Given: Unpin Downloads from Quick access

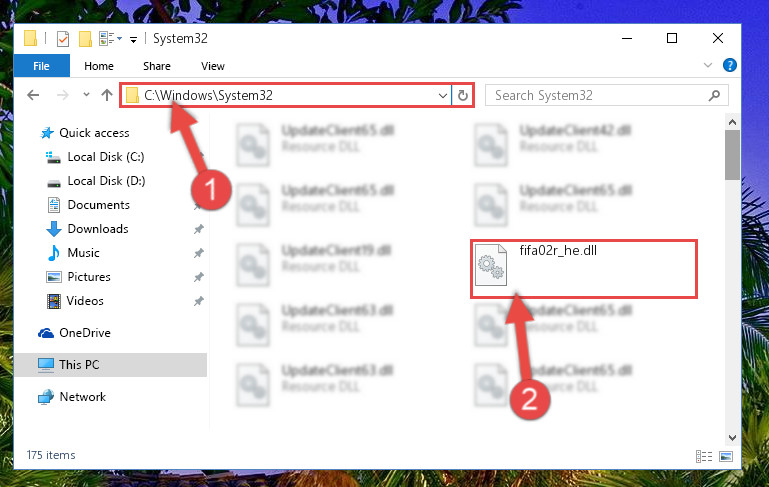Looking at the screenshot, I should tap(199, 229).
